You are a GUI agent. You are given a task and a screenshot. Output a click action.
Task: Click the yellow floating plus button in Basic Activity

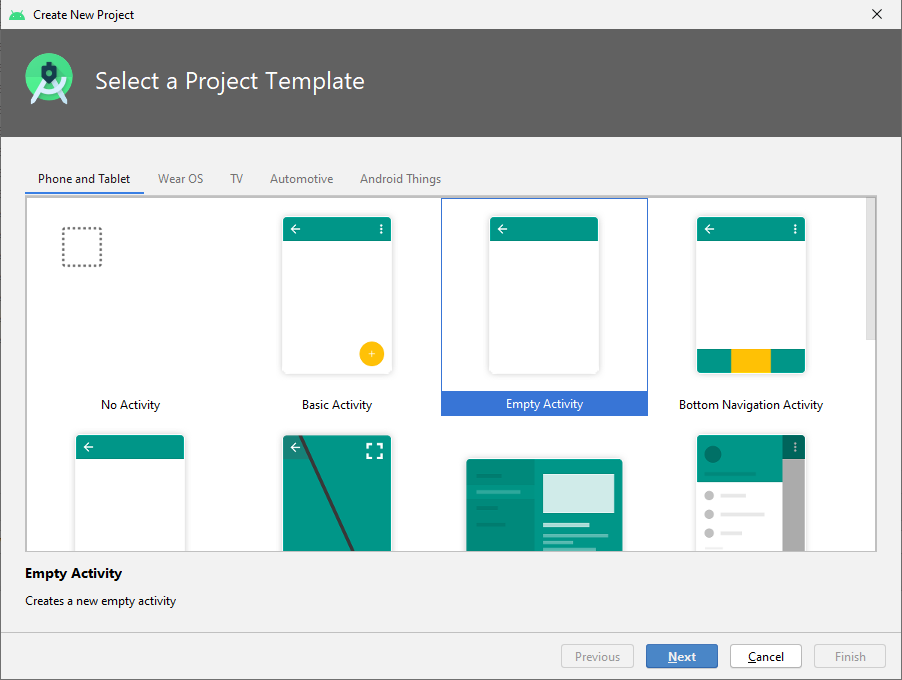(371, 353)
